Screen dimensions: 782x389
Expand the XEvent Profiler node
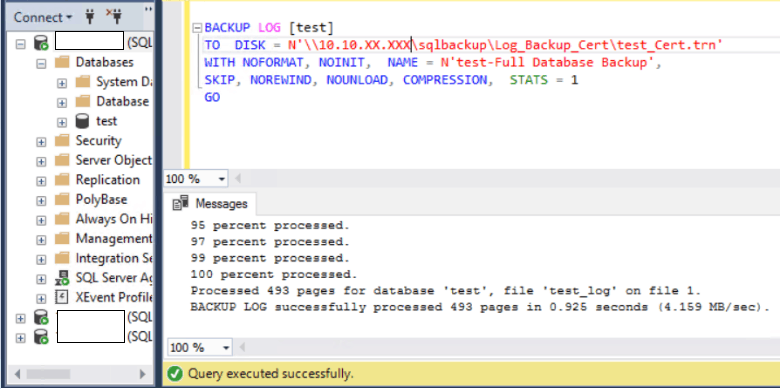click(41, 299)
